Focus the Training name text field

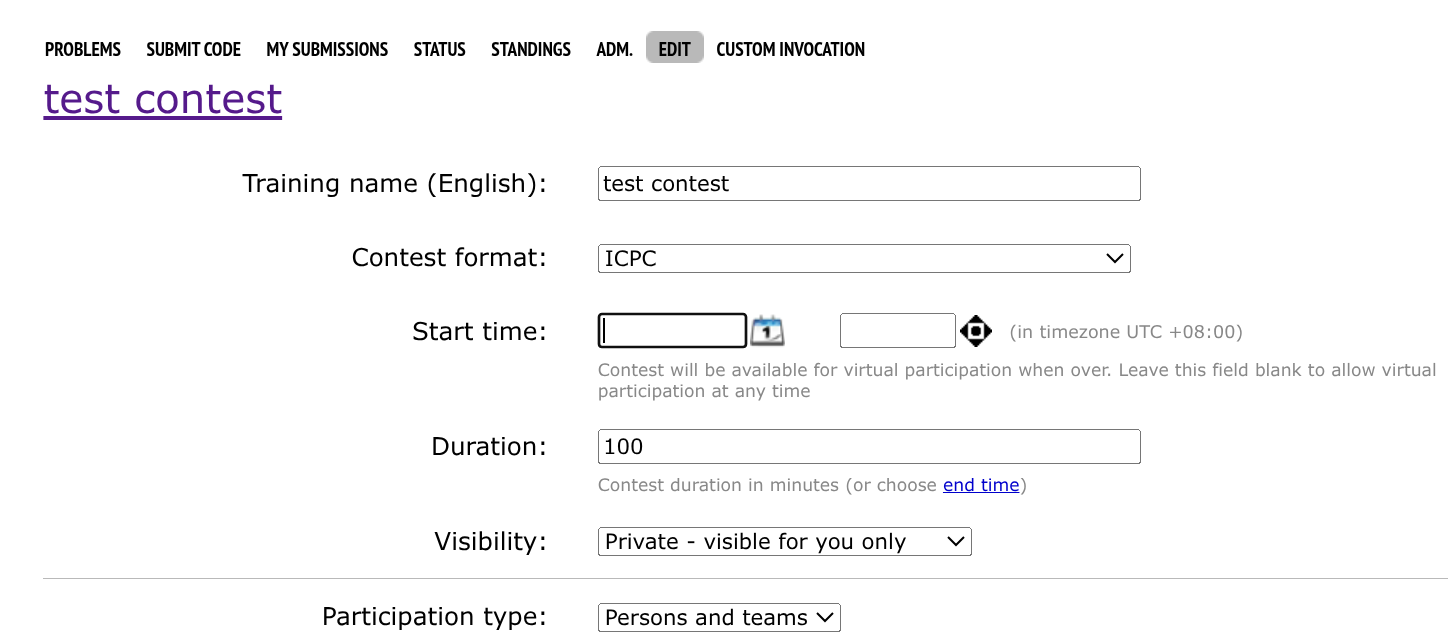point(868,184)
